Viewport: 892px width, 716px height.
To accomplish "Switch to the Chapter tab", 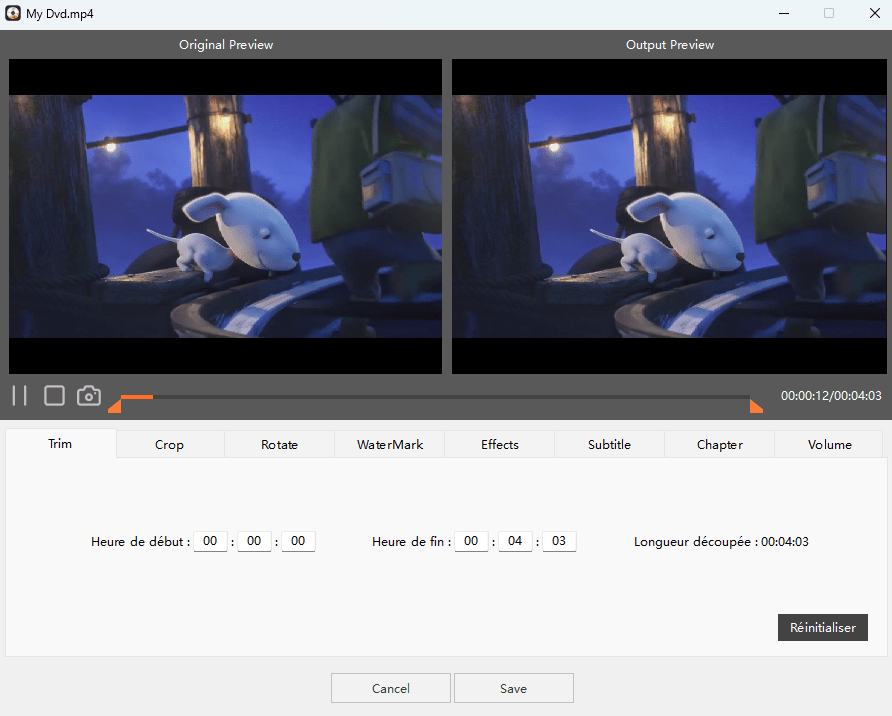I will coord(719,444).
